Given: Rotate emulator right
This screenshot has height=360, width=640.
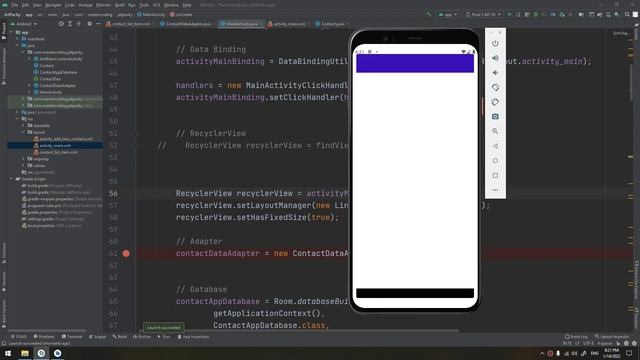Looking at the screenshot, I should pyautogui.click(x=495, y=102).
